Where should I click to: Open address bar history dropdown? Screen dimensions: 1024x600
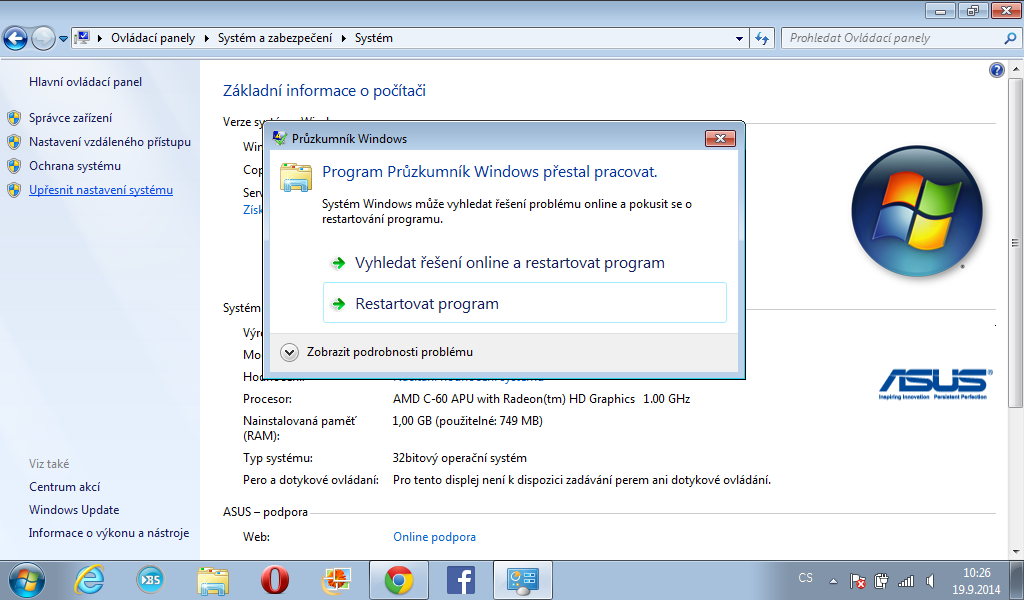point(739,39)
